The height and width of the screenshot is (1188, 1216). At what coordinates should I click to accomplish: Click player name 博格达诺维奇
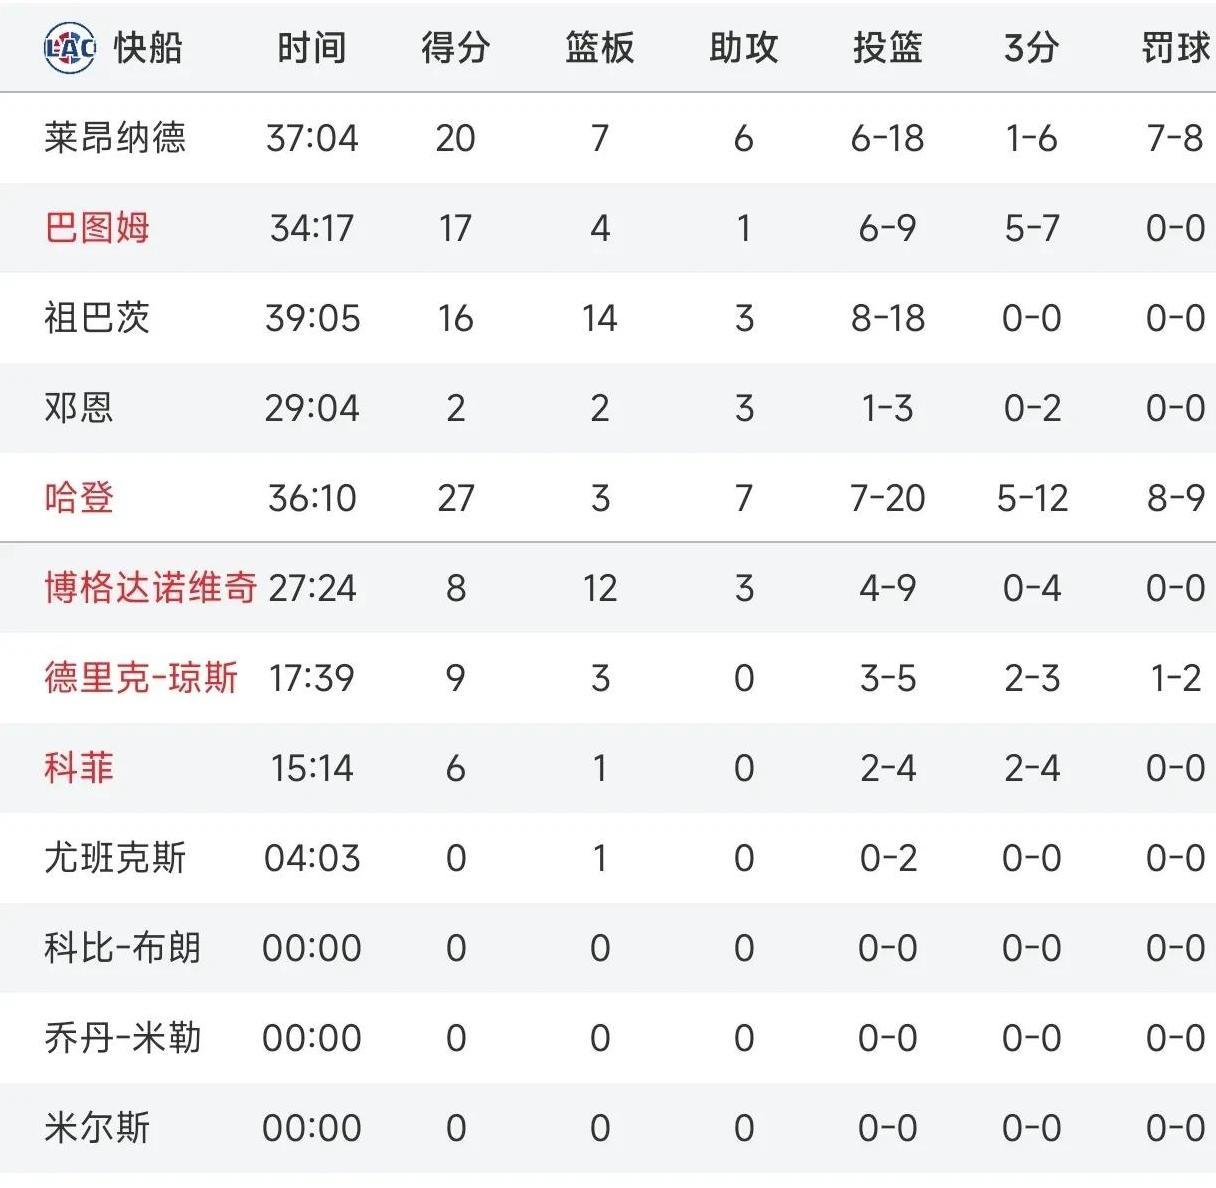click(151, 587)
